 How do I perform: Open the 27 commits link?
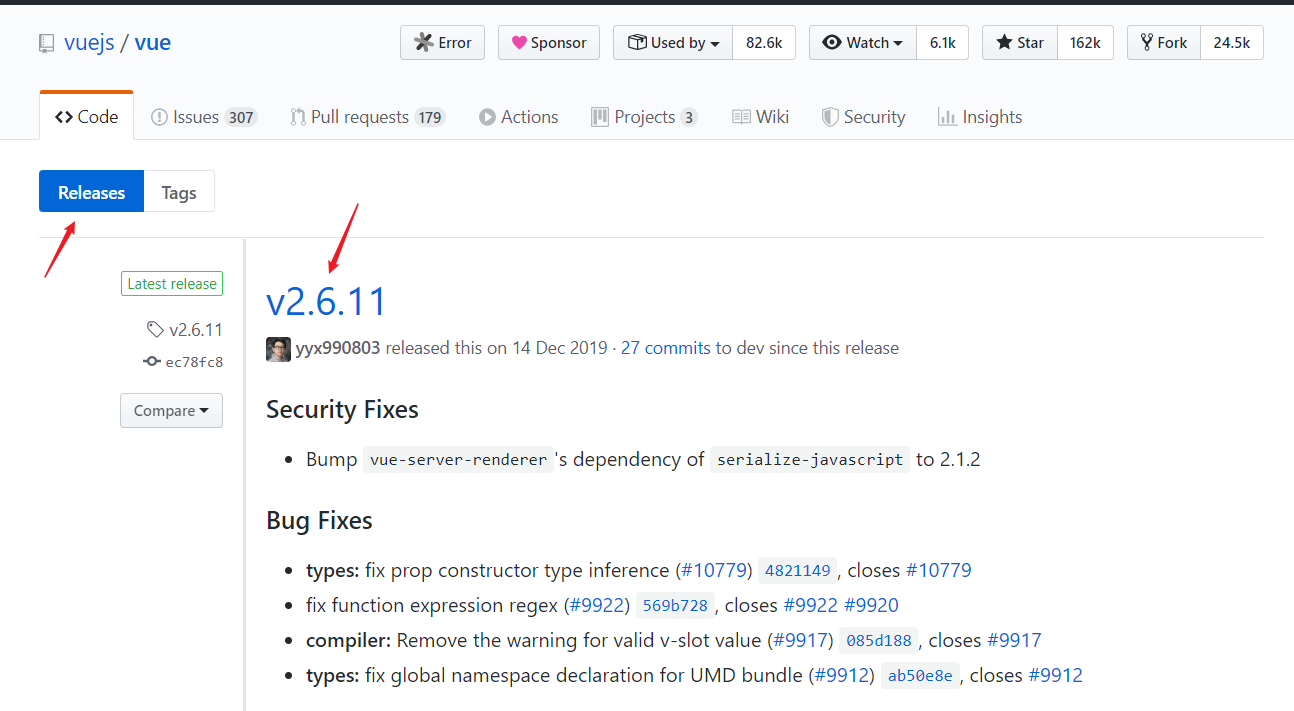666,348
